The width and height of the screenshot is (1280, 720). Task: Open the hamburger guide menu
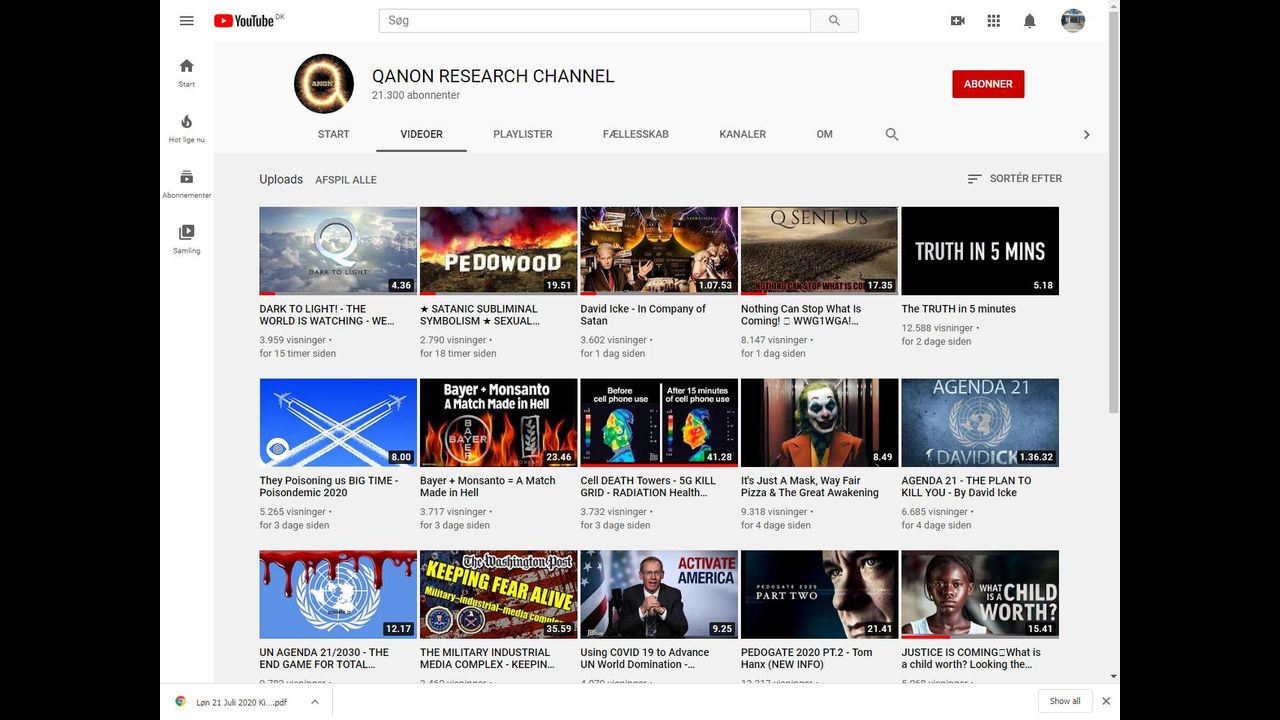[187, 21]
